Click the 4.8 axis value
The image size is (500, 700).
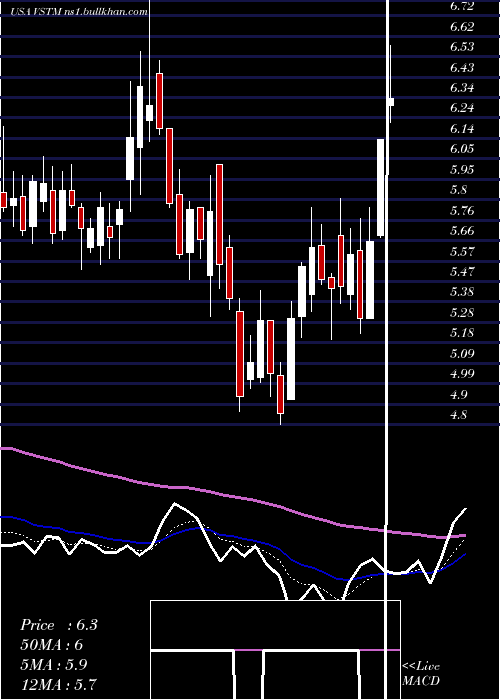click(x=459, y=415)
